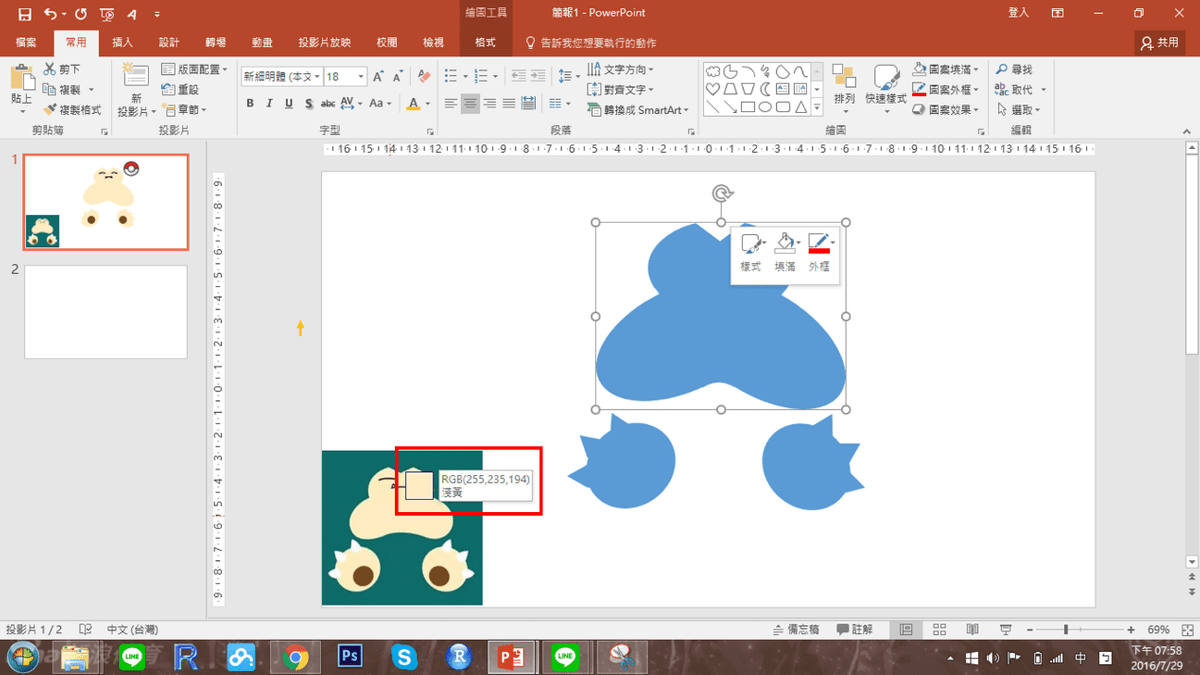The width and height of the screenshot is (1200, 675).
Task: Start Slide Show view icon in status bar
Action: [x=1007, y=630]
